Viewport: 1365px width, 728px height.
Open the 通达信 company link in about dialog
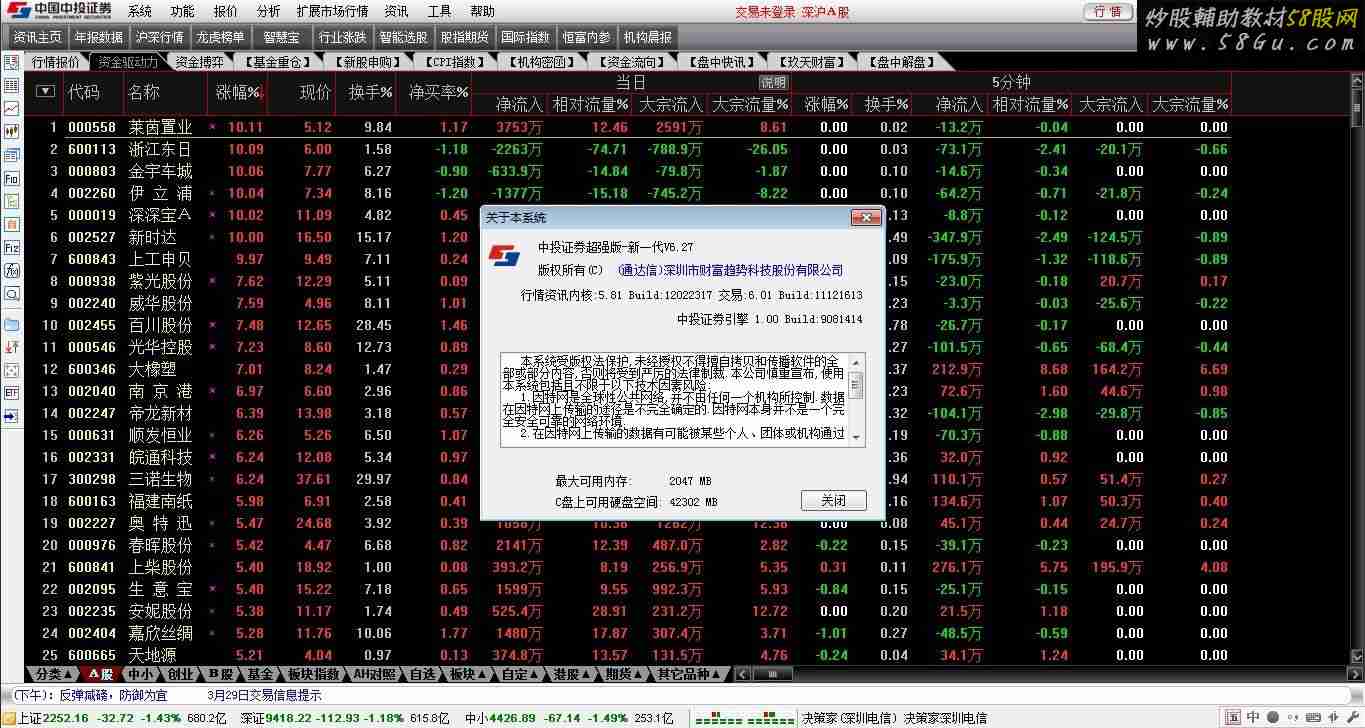(730, 270)
